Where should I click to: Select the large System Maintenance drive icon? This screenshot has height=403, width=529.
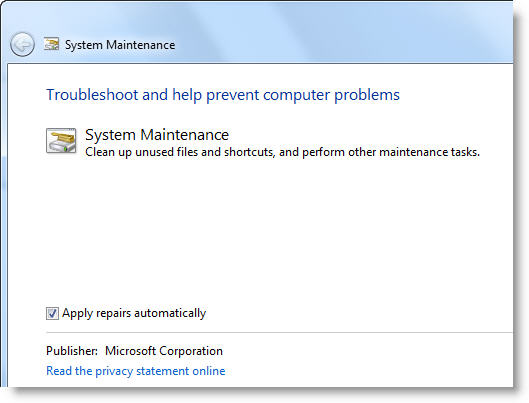tap(61, 141)
